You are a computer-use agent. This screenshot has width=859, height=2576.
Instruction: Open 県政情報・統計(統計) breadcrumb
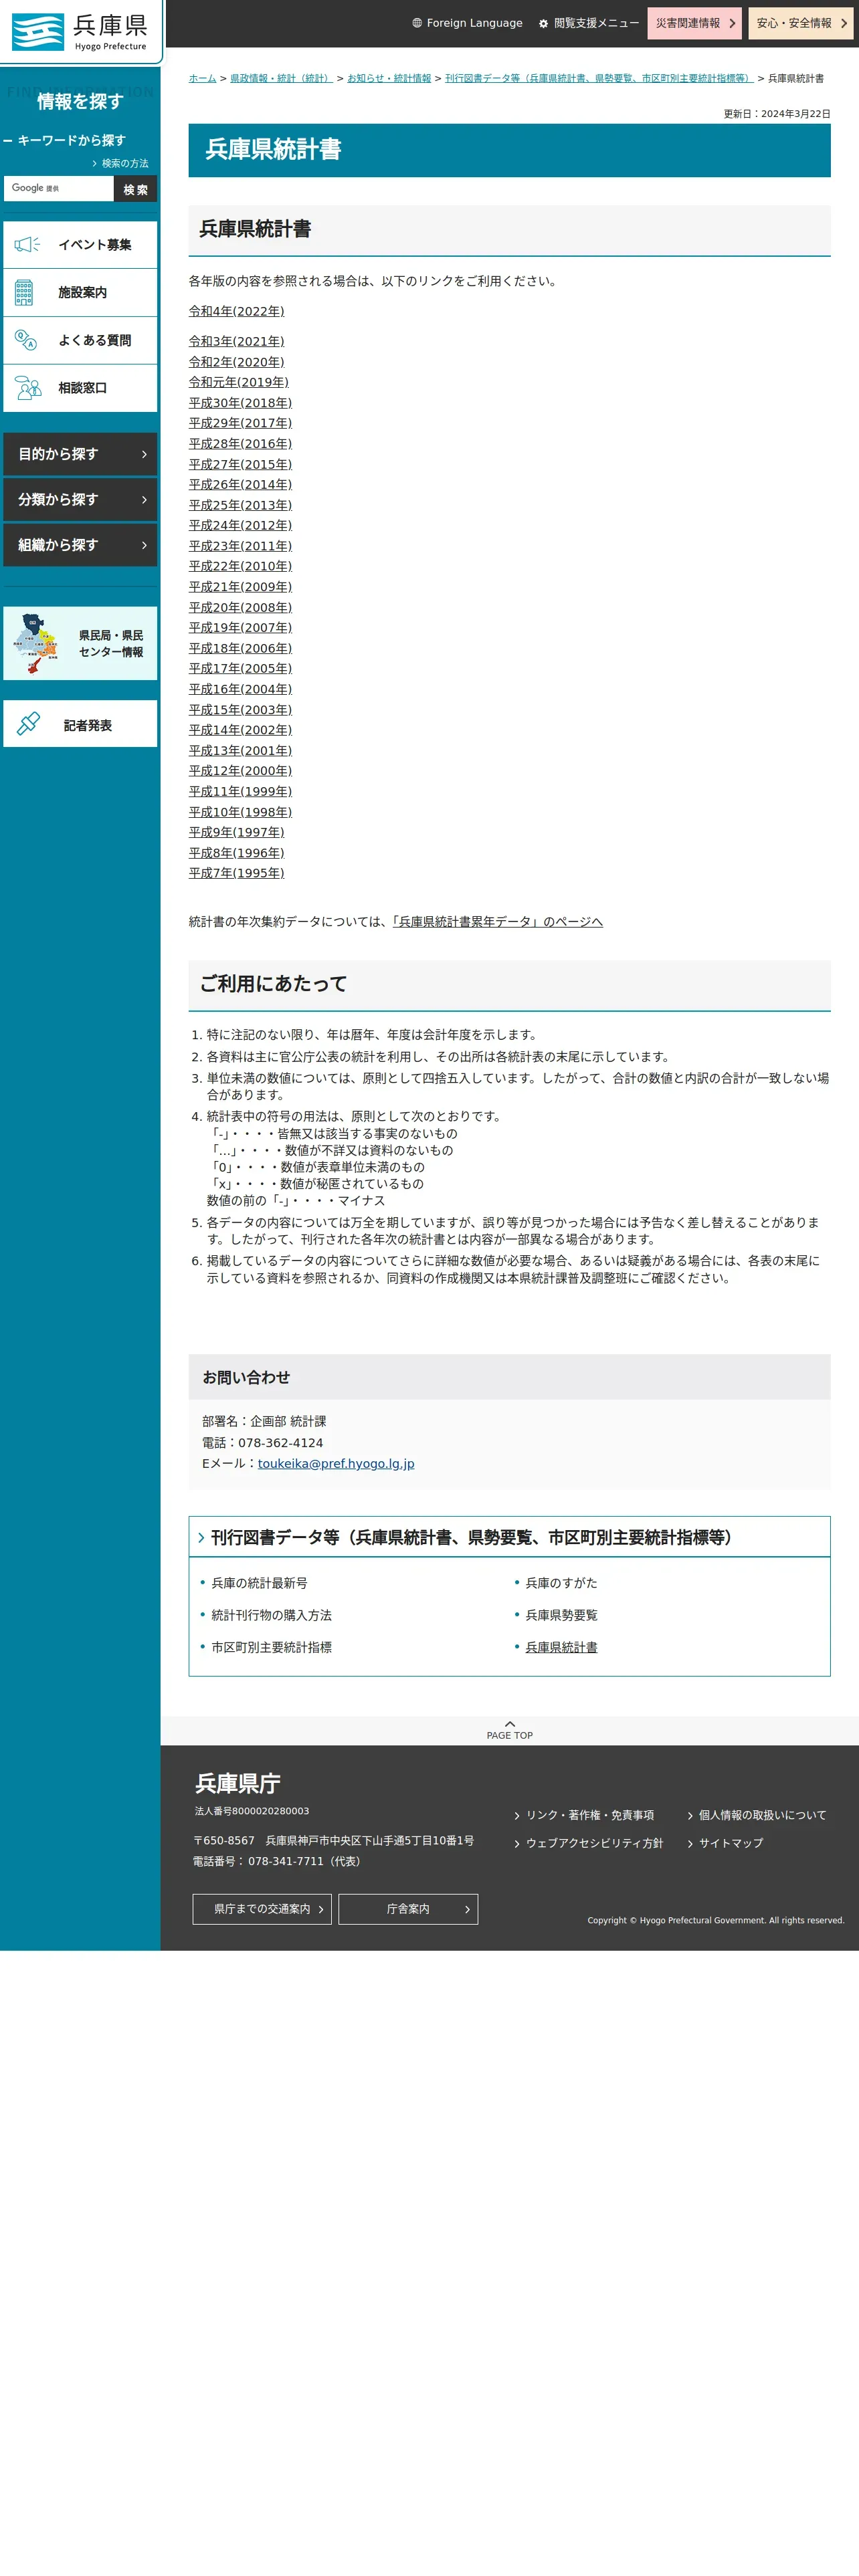click(281, 78)
